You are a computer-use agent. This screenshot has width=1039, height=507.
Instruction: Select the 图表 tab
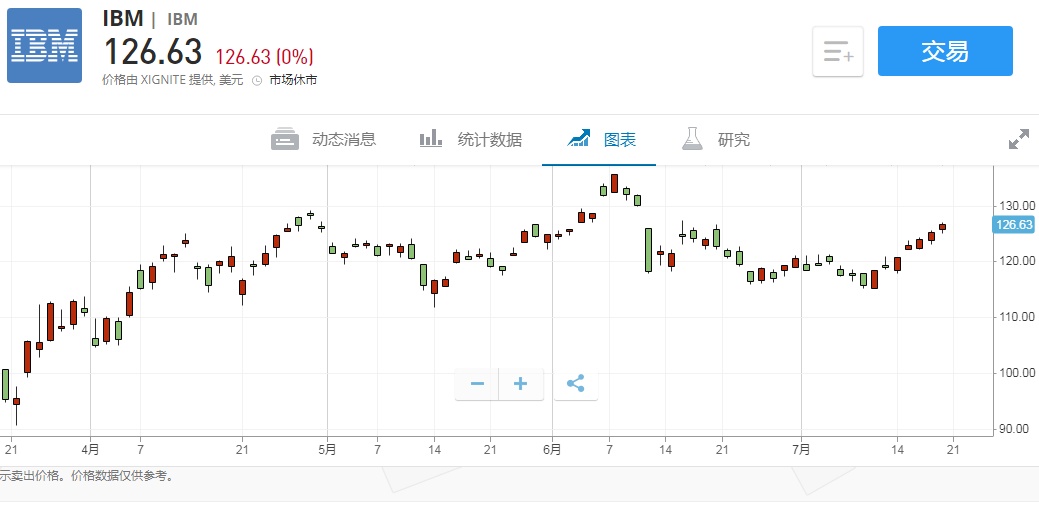pyautogui.click(x=619, y=140)
